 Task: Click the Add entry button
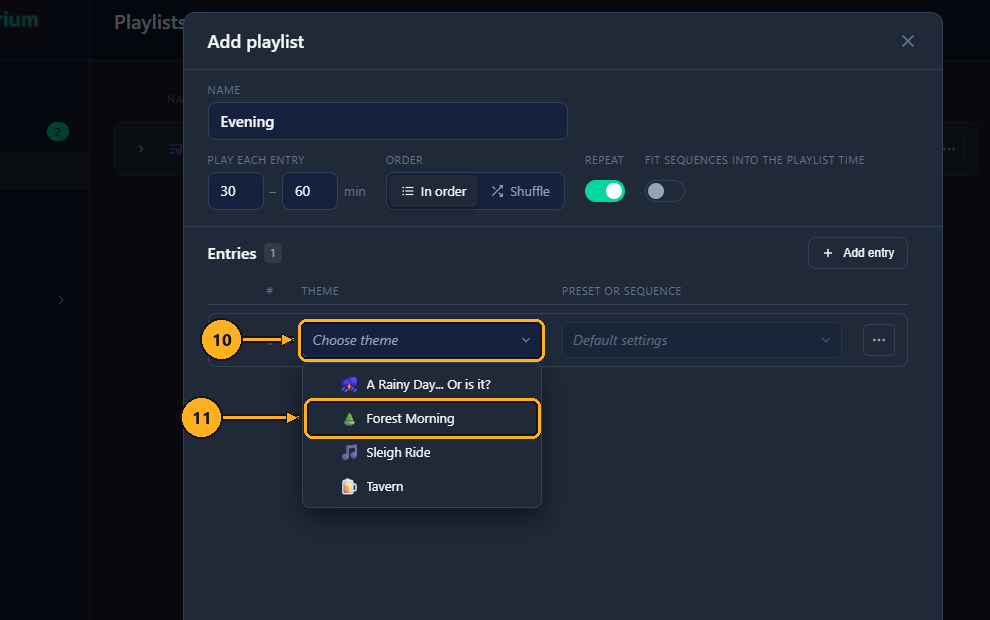[x=857, y=253]
